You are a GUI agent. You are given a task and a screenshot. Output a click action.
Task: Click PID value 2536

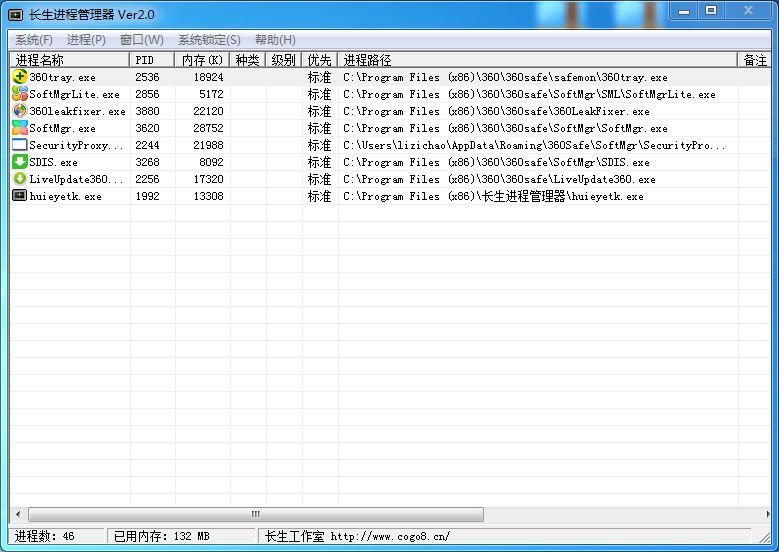(148, 77)
